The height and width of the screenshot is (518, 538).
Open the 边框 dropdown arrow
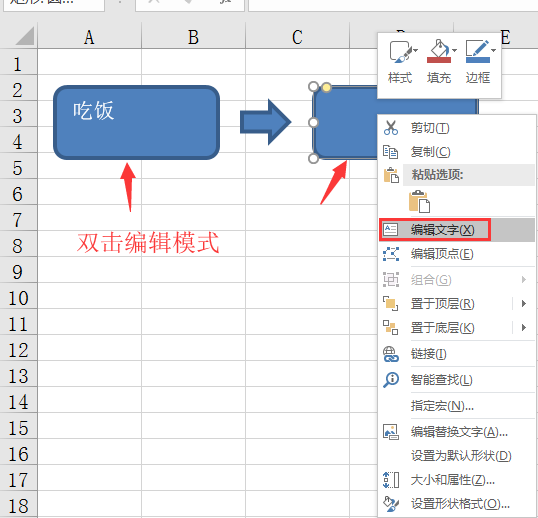[x=493, y=50]
